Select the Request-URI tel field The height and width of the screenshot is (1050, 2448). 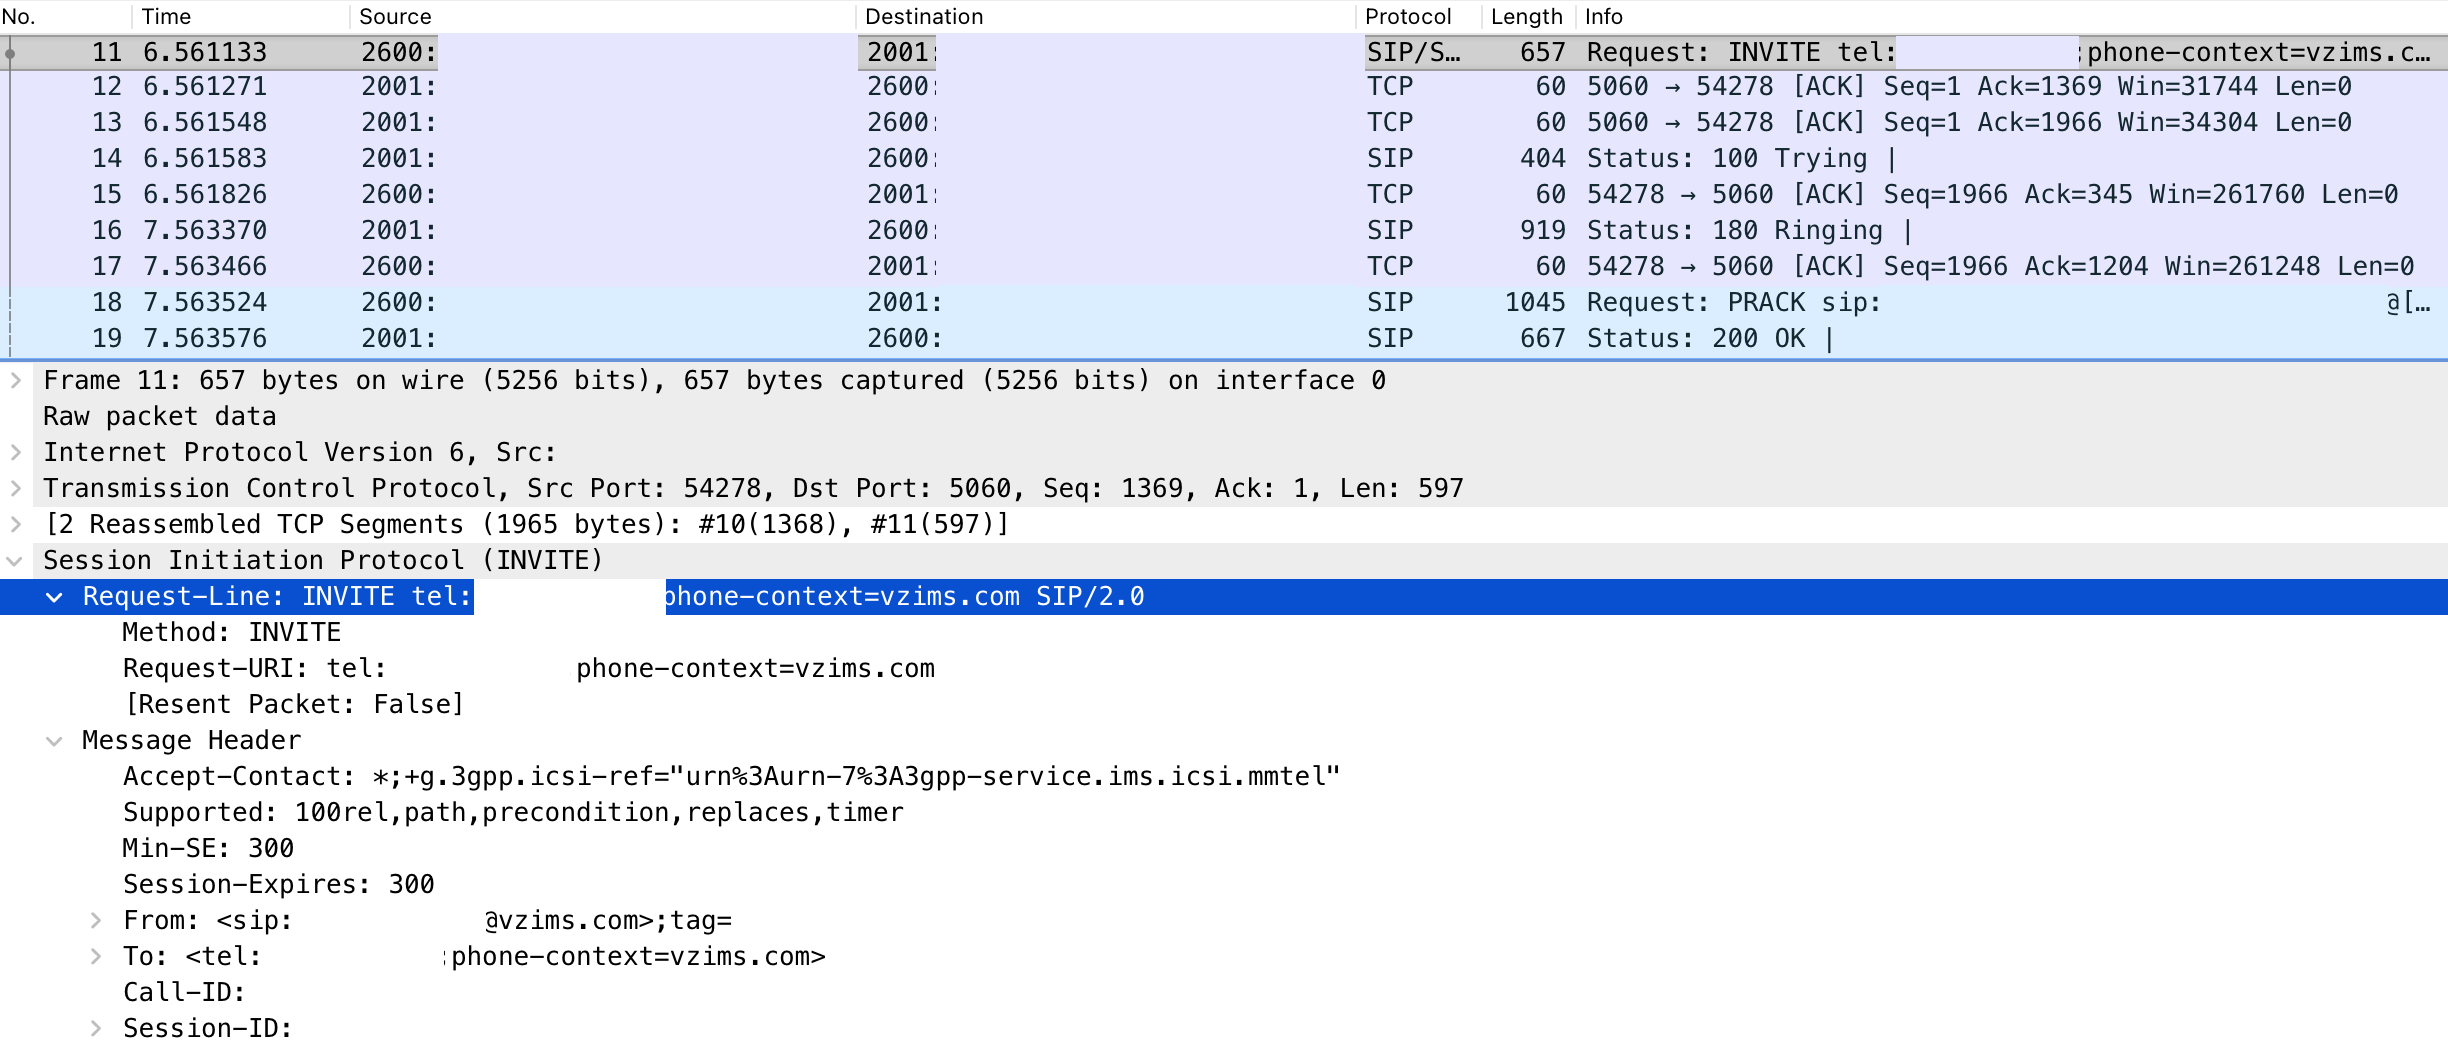click(x=1224, y=669)
